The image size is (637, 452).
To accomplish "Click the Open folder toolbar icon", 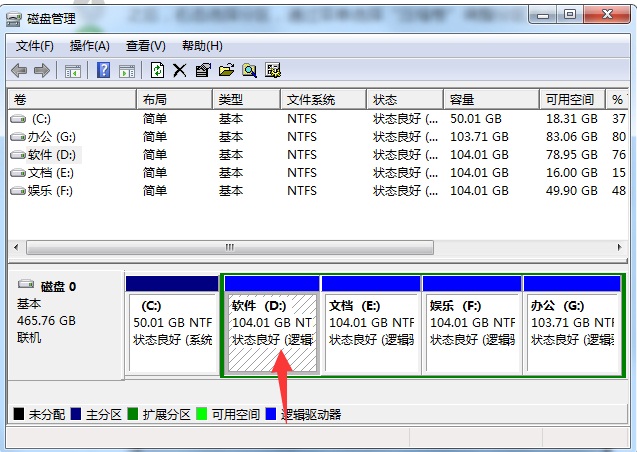I will coord(226,70).
